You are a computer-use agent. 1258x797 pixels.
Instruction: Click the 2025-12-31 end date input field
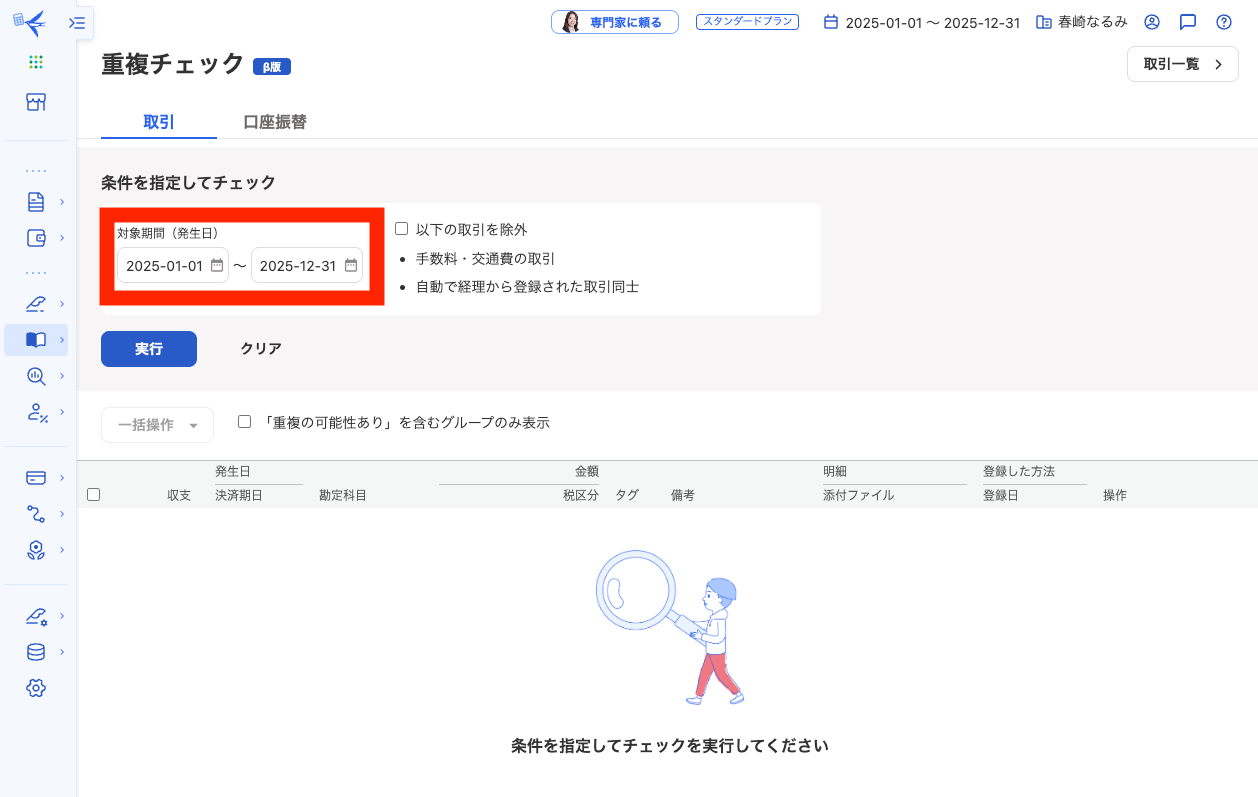297,265
